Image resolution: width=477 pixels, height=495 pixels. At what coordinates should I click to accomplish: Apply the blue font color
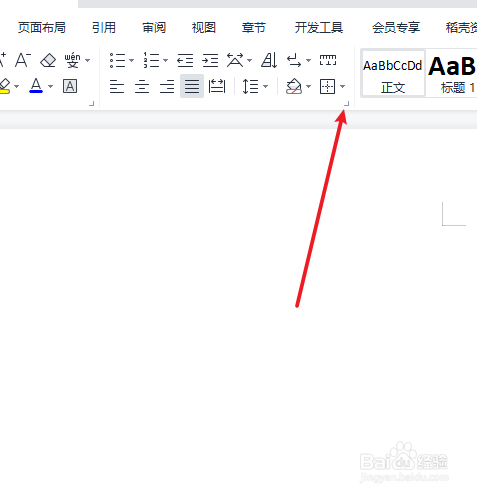pyautogui.click(x=36, y=86)
